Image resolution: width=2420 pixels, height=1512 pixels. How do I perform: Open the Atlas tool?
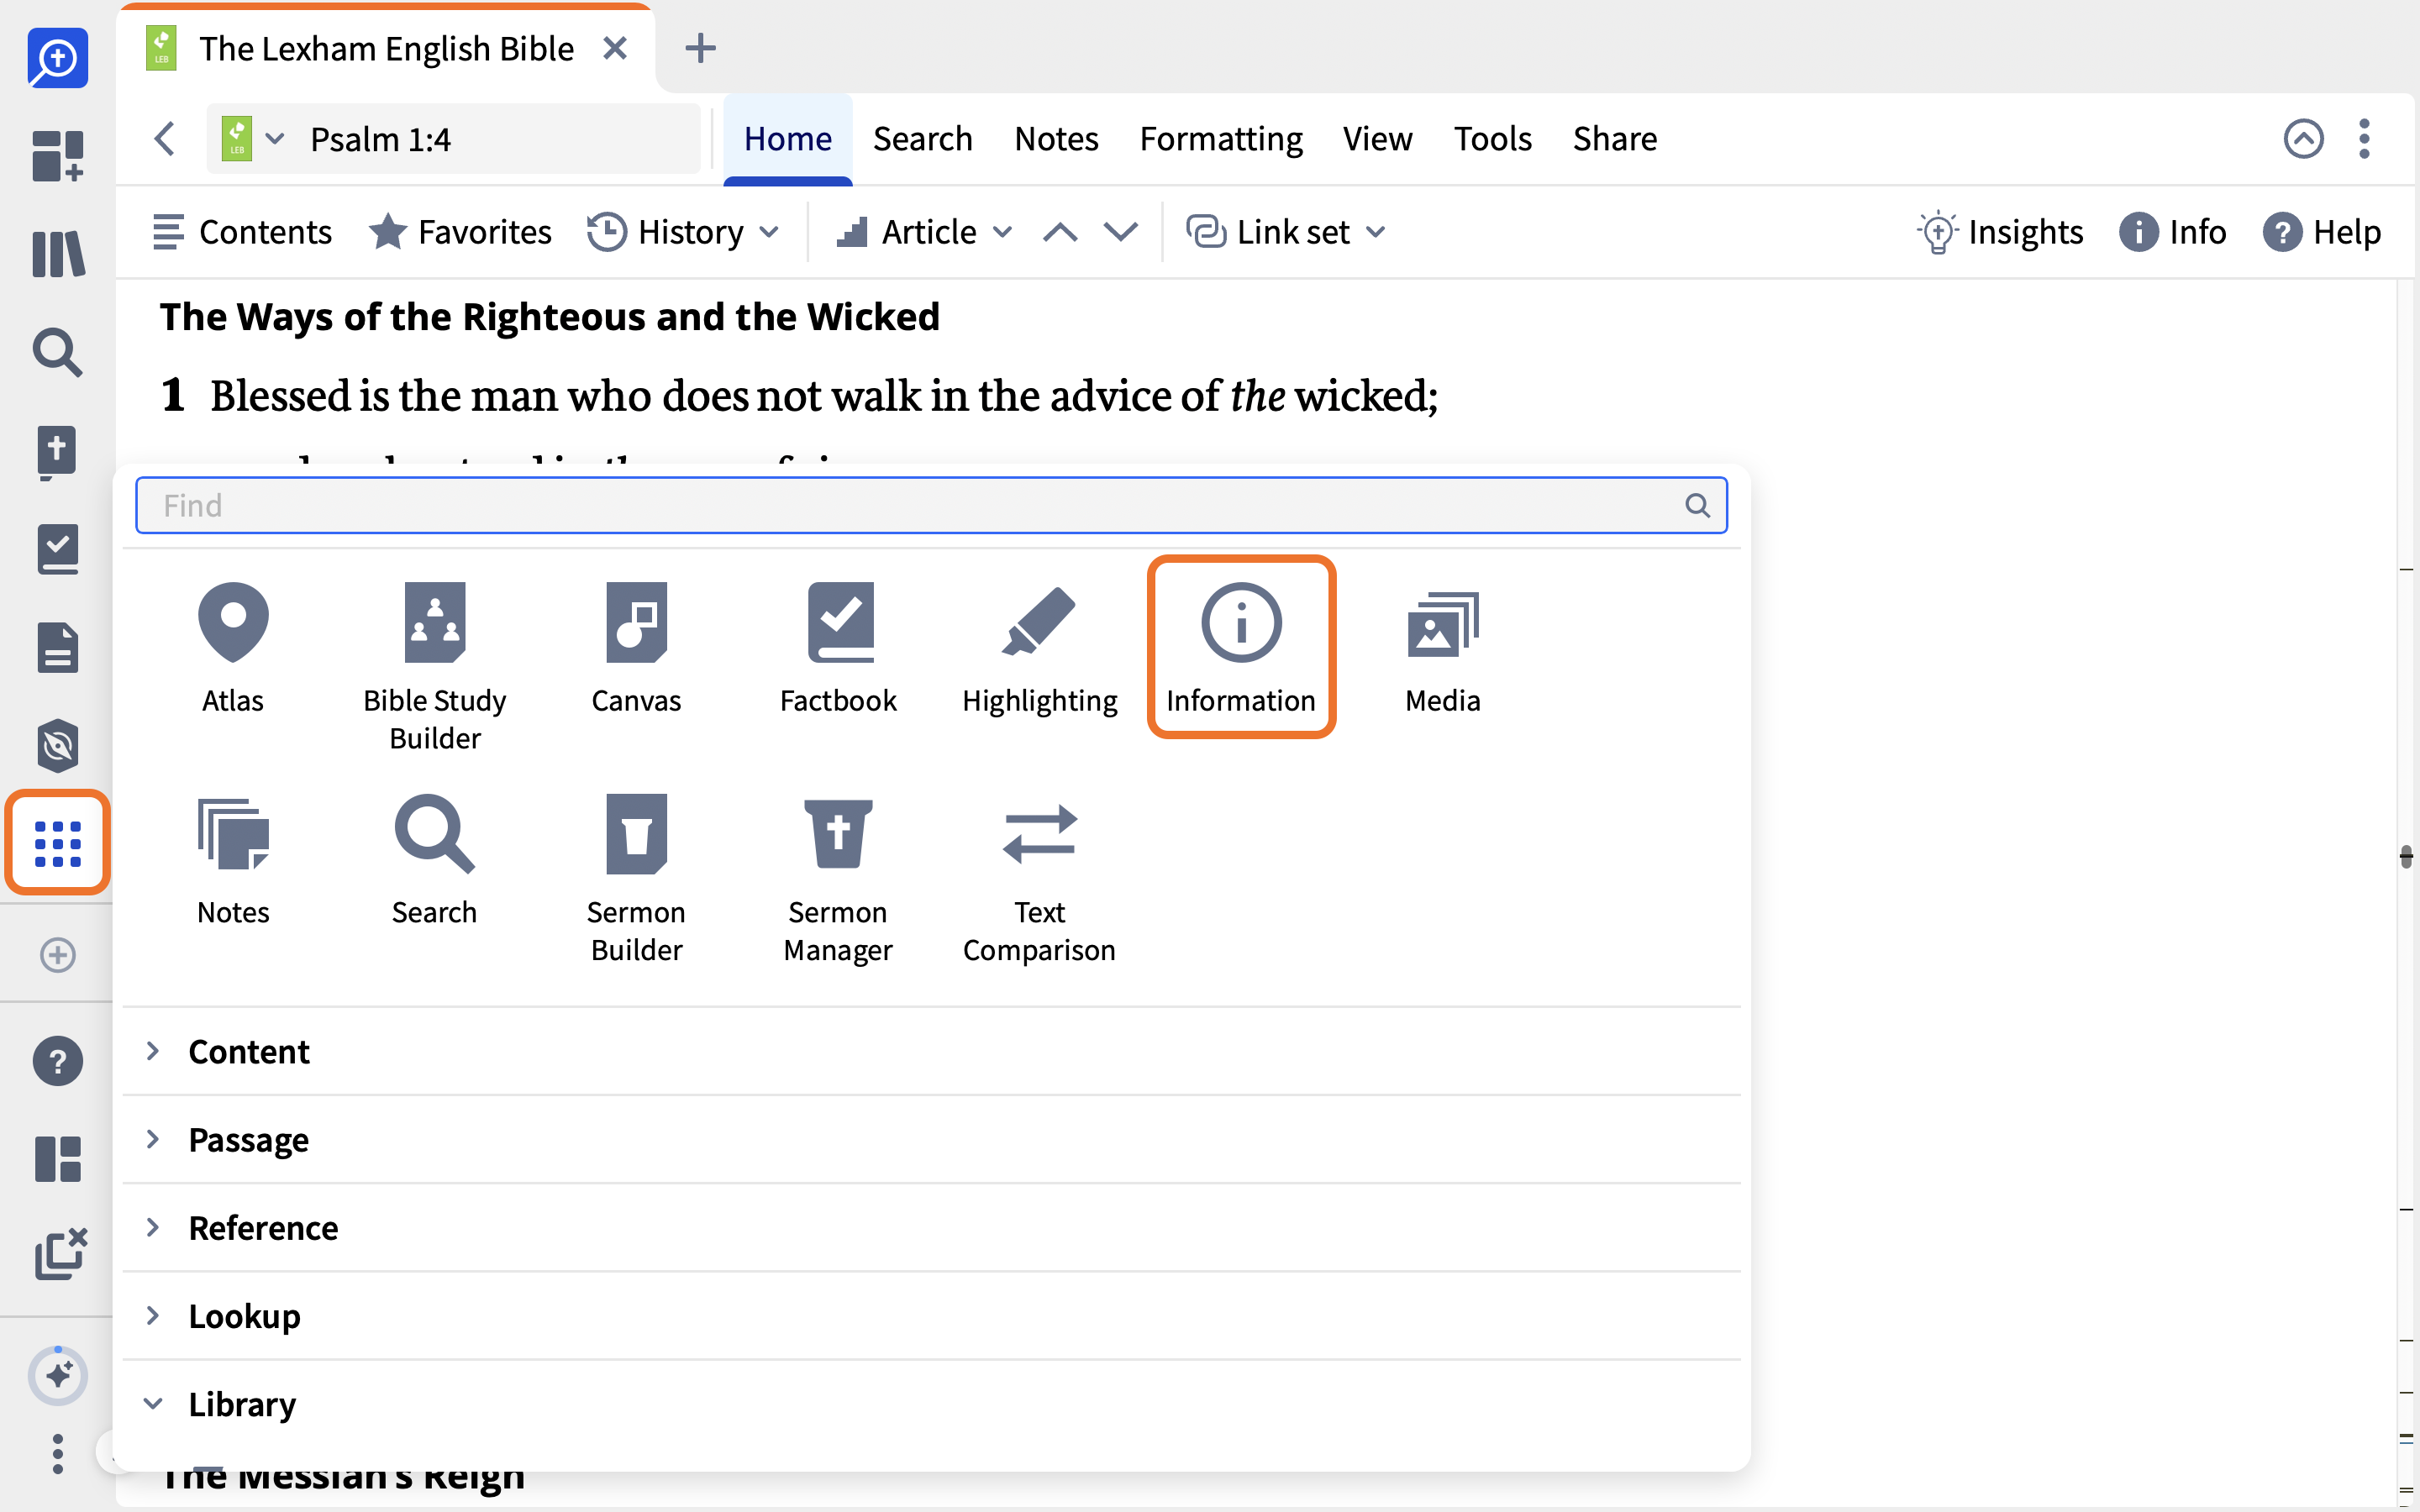point(233,647)
